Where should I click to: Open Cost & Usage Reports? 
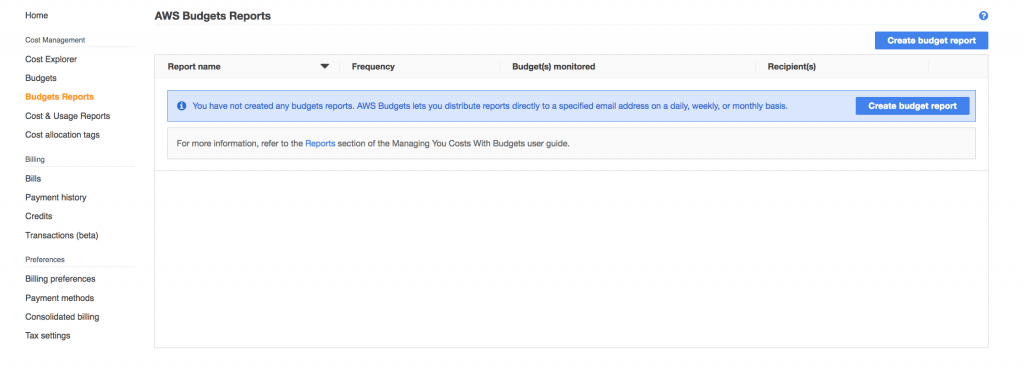(67, 116)
